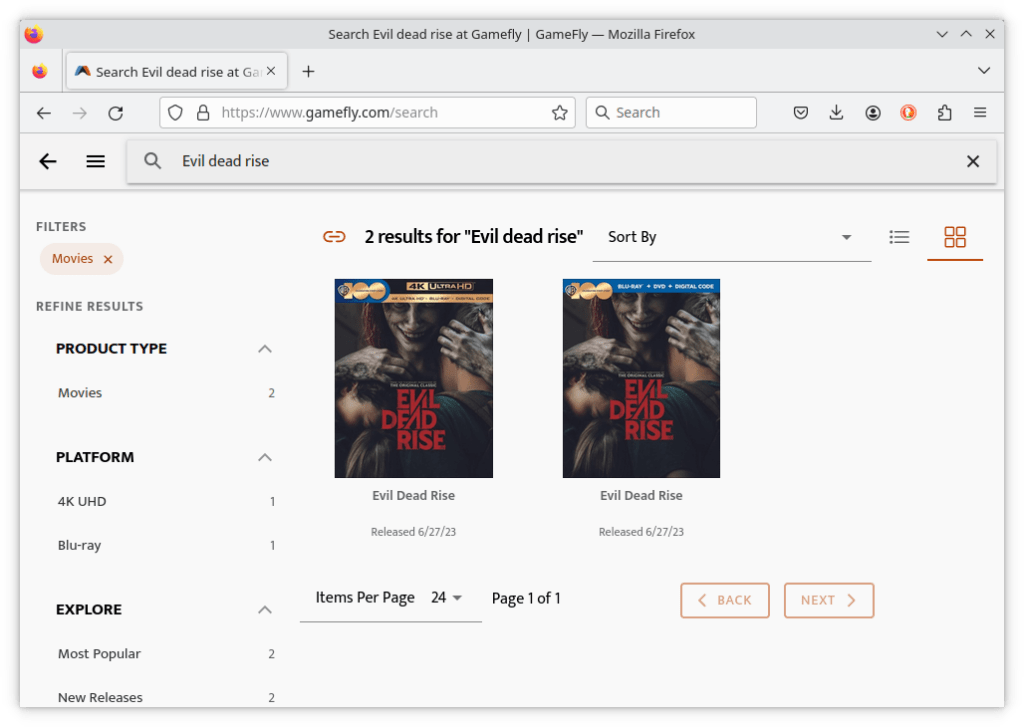The width and height of the screenshot is (1024, 727).
Task: Switch to list view layout
Action: (x=899, y=237)
